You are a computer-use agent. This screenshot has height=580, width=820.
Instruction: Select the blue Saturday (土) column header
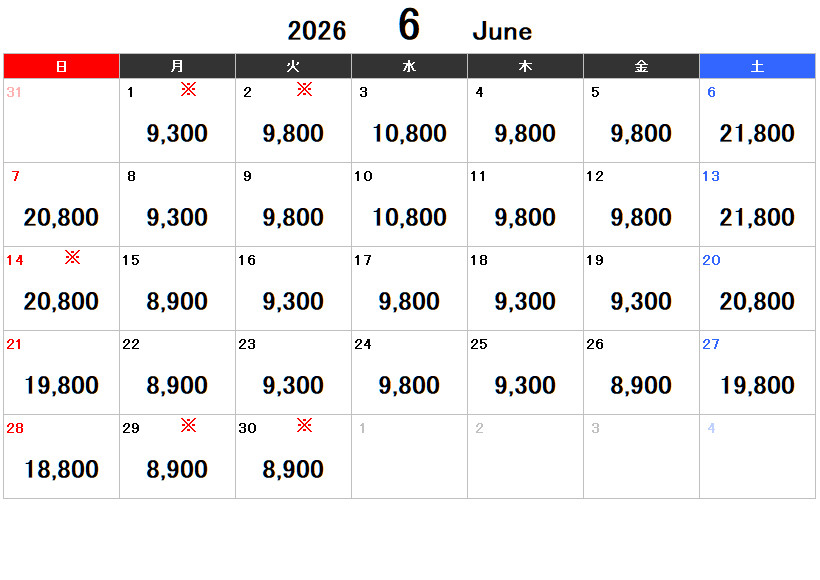tap(757, 66)
